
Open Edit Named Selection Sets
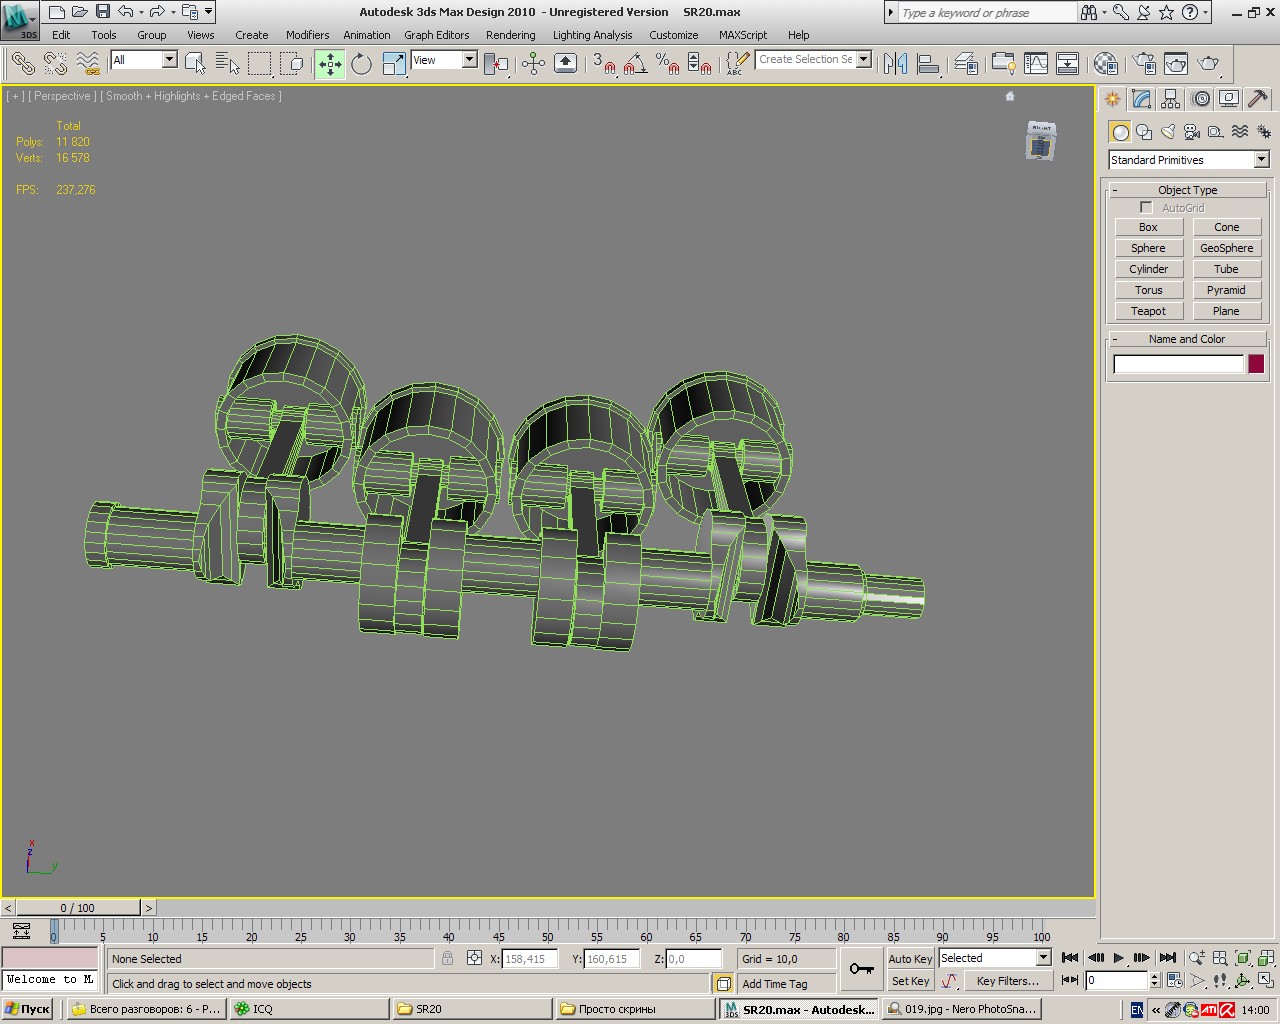tap(737, 64)
